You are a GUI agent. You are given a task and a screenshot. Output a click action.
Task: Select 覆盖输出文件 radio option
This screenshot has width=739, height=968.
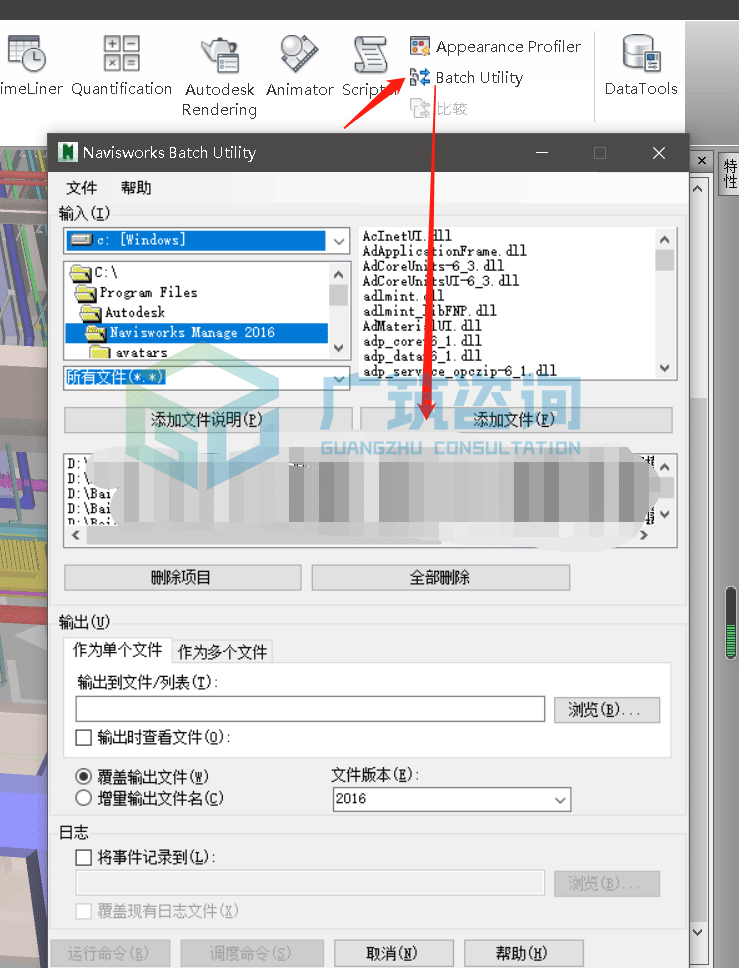pyautogui.click(x=83, y=776)
